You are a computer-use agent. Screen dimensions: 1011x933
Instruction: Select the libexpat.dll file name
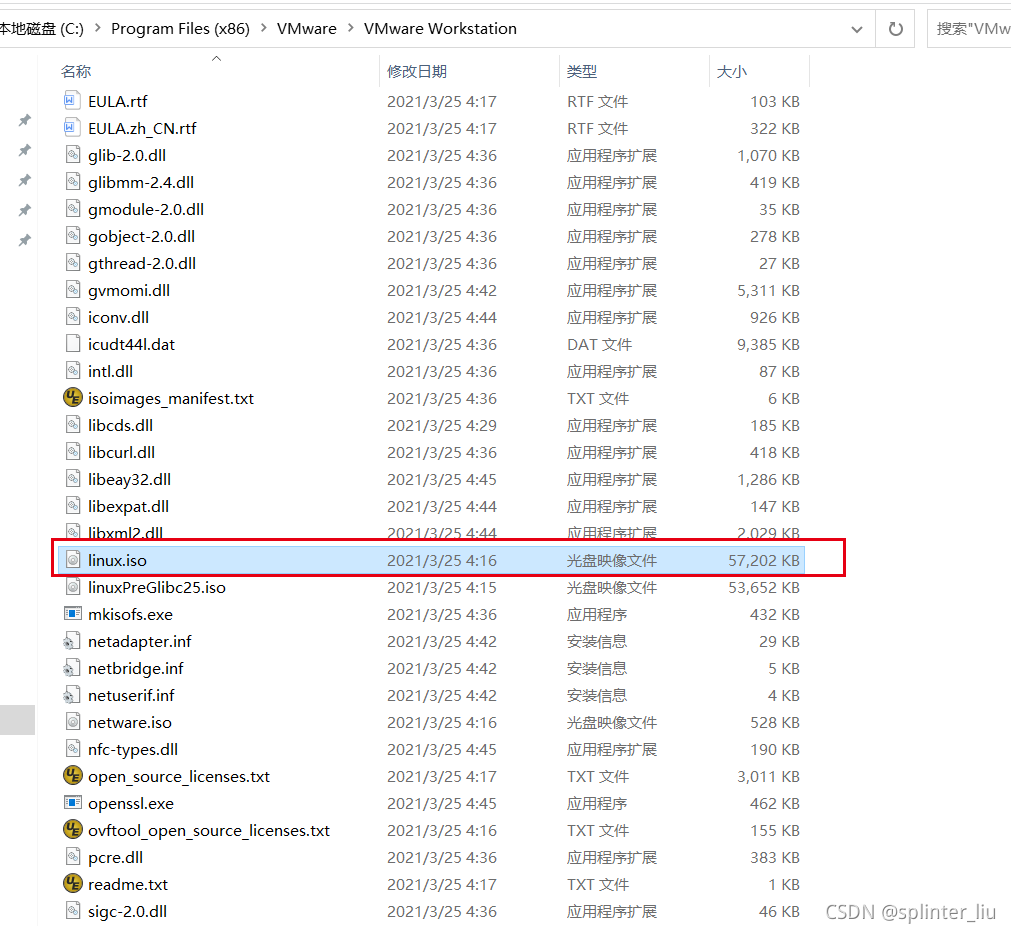[129, 506]
